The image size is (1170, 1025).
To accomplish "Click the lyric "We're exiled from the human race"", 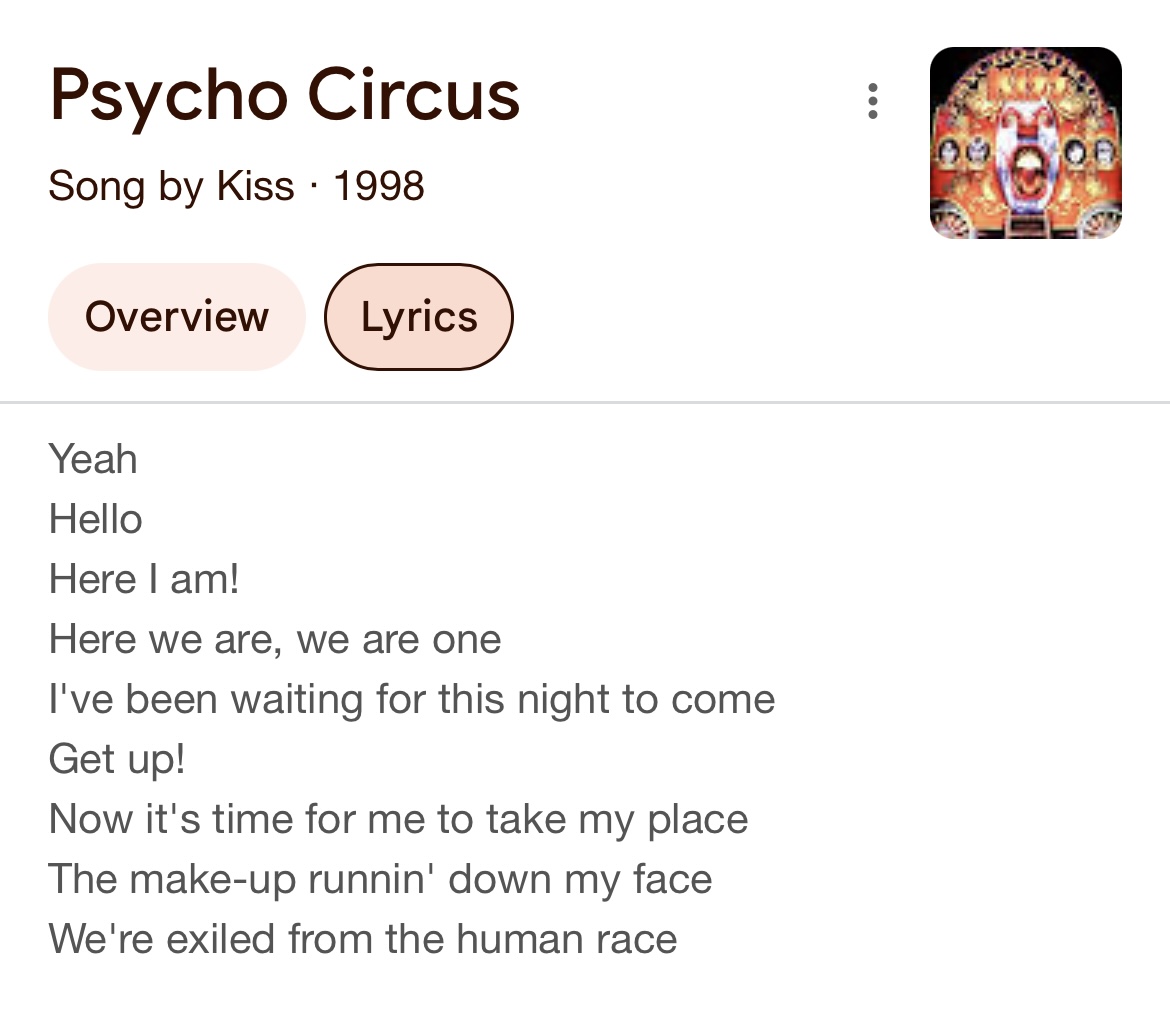I will [363, 940].
